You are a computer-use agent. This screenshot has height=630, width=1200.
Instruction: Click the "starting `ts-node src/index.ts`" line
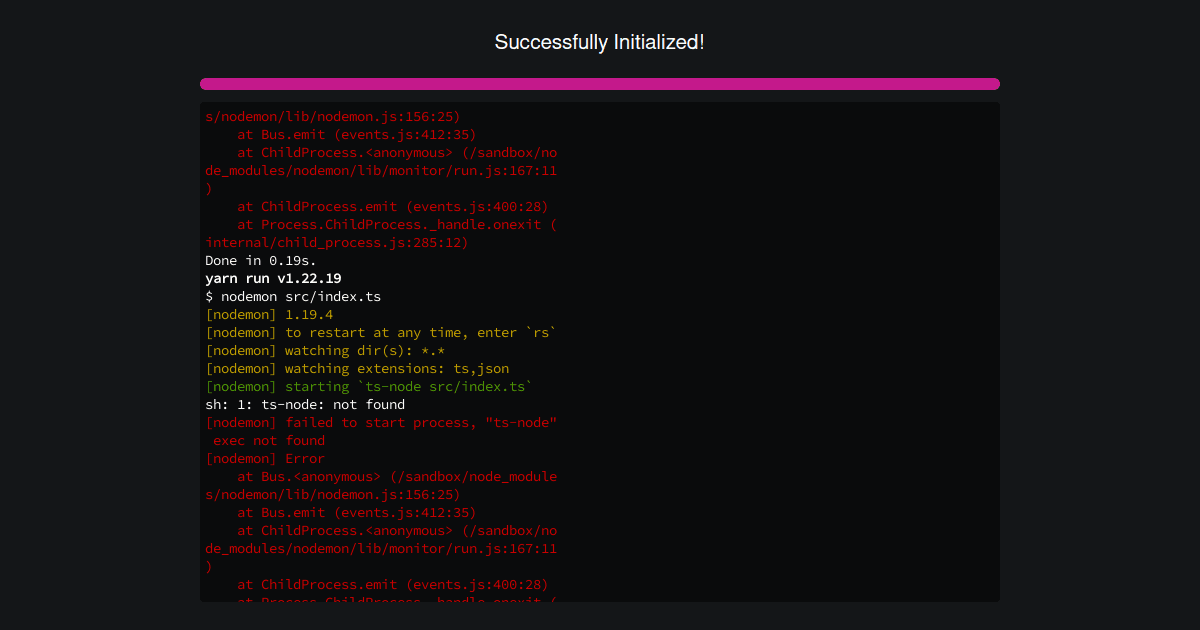(x=367, y=386)
